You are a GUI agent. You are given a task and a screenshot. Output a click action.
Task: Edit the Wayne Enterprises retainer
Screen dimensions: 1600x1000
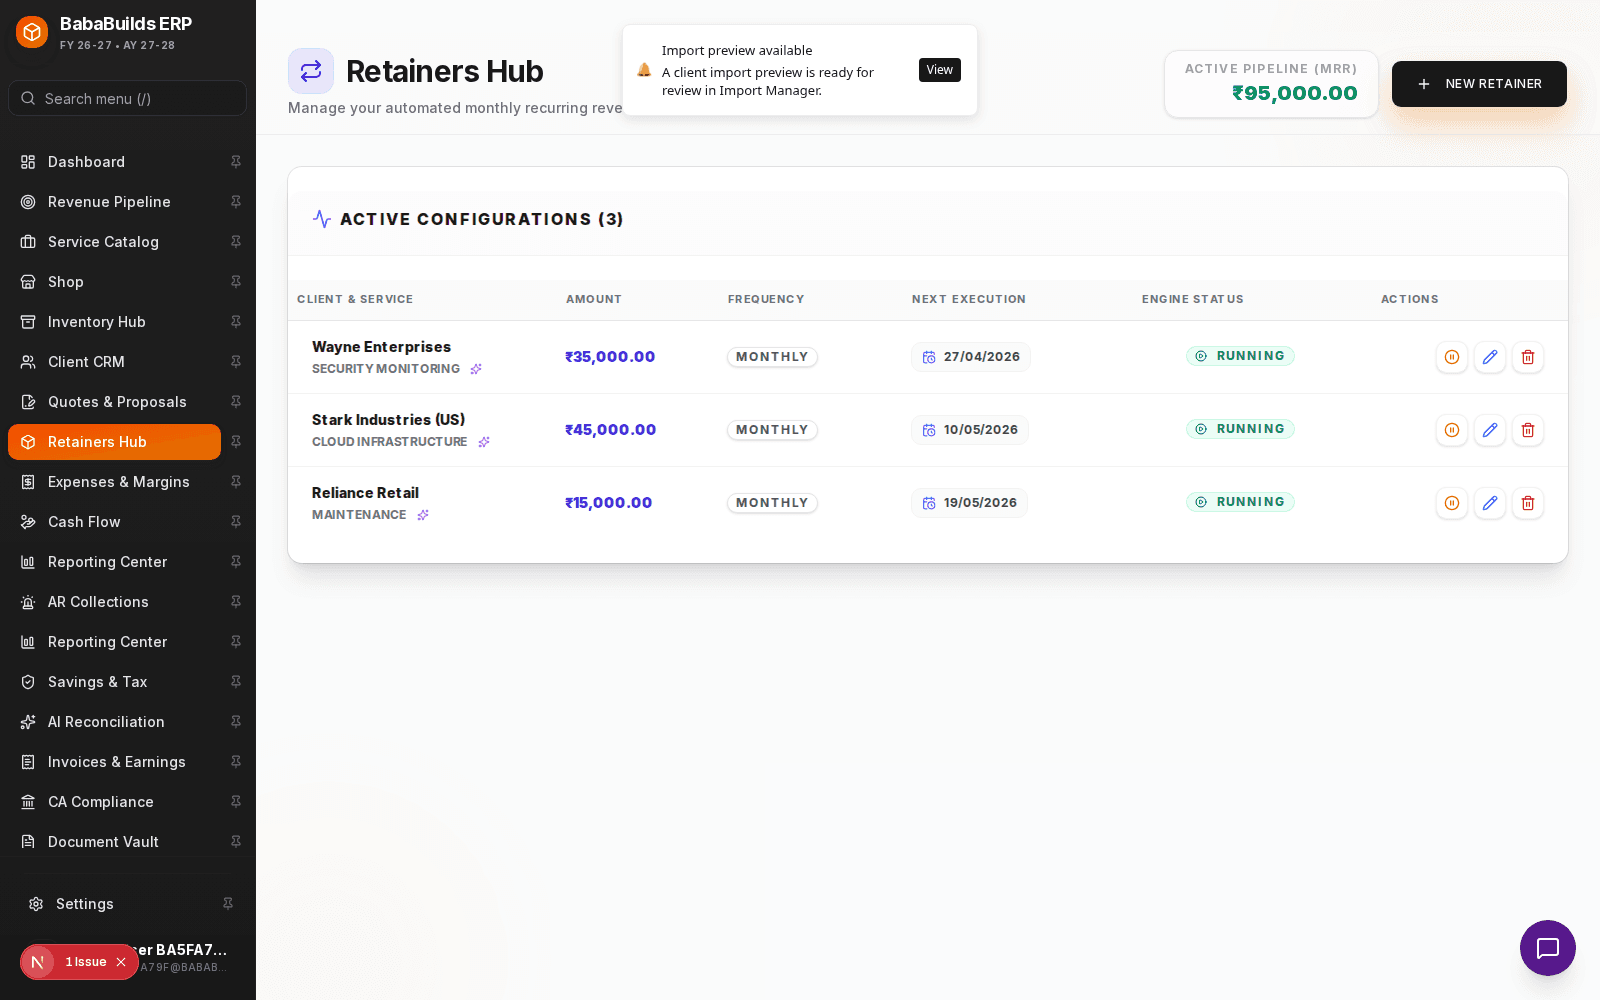pos(1490,357)
